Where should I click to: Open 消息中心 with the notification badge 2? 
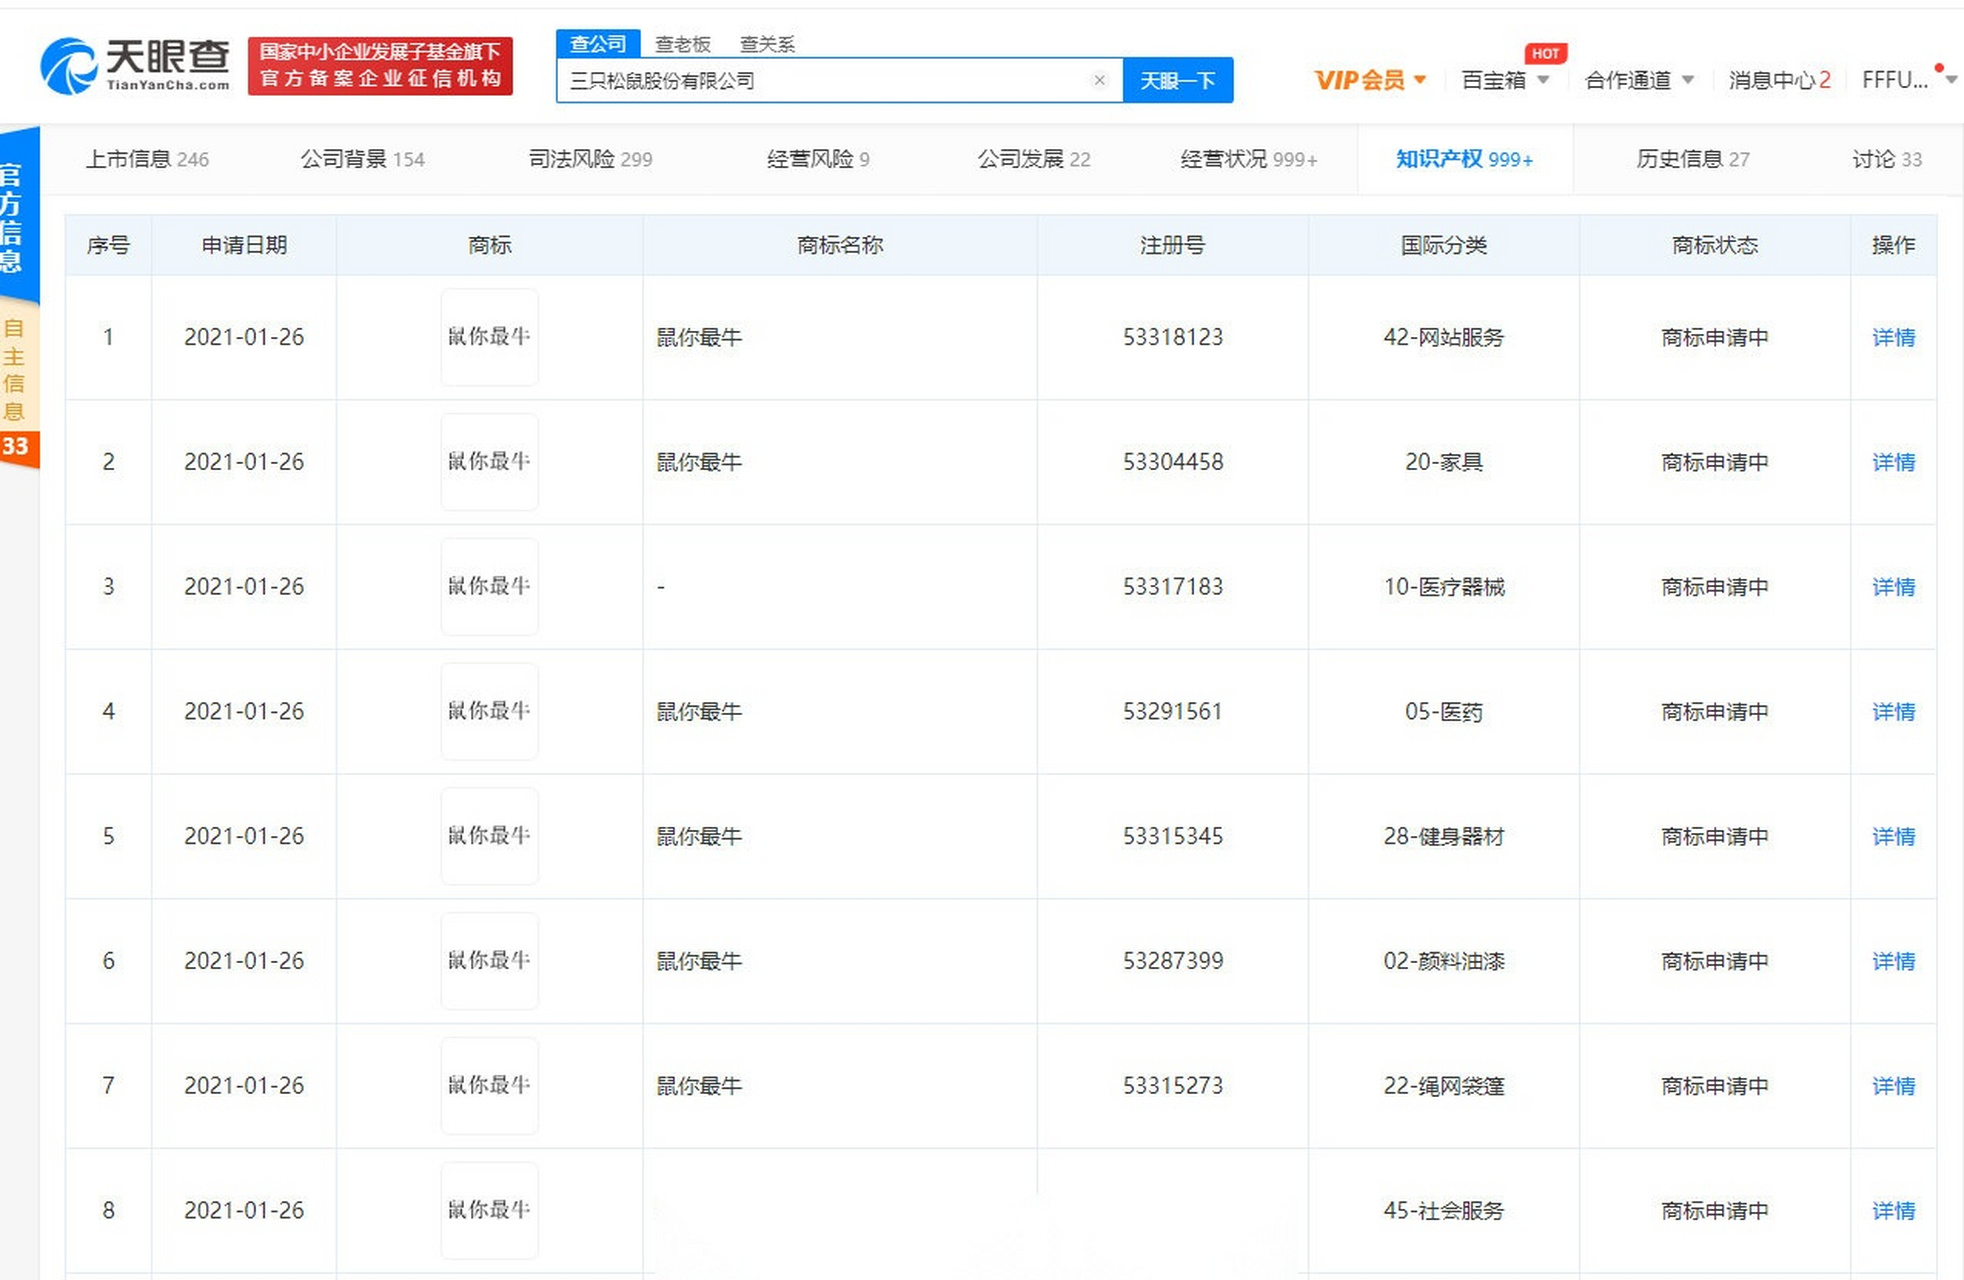pyautogui.click(x=1778, y=80)
